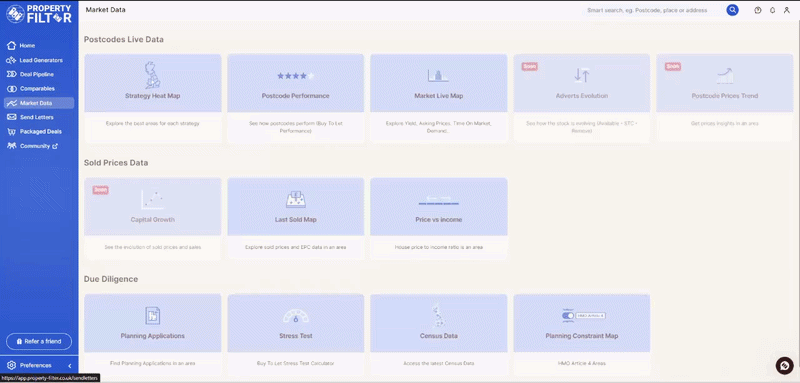Click 'Access the latest Census Data' text
This screenshot has width=800, height=383.
tap(439, 363)
